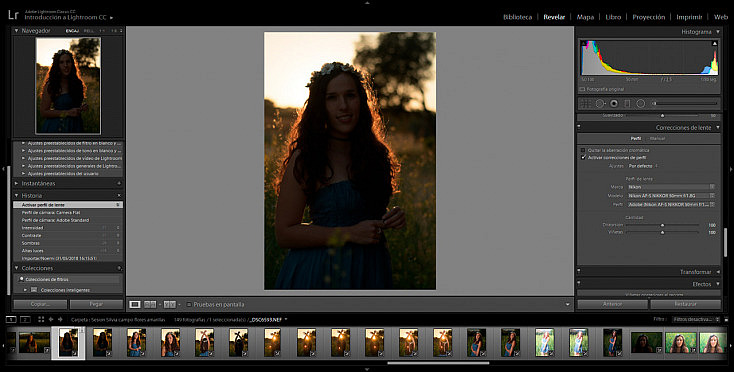Select the Radial Filter tool

tap(640, 103)
